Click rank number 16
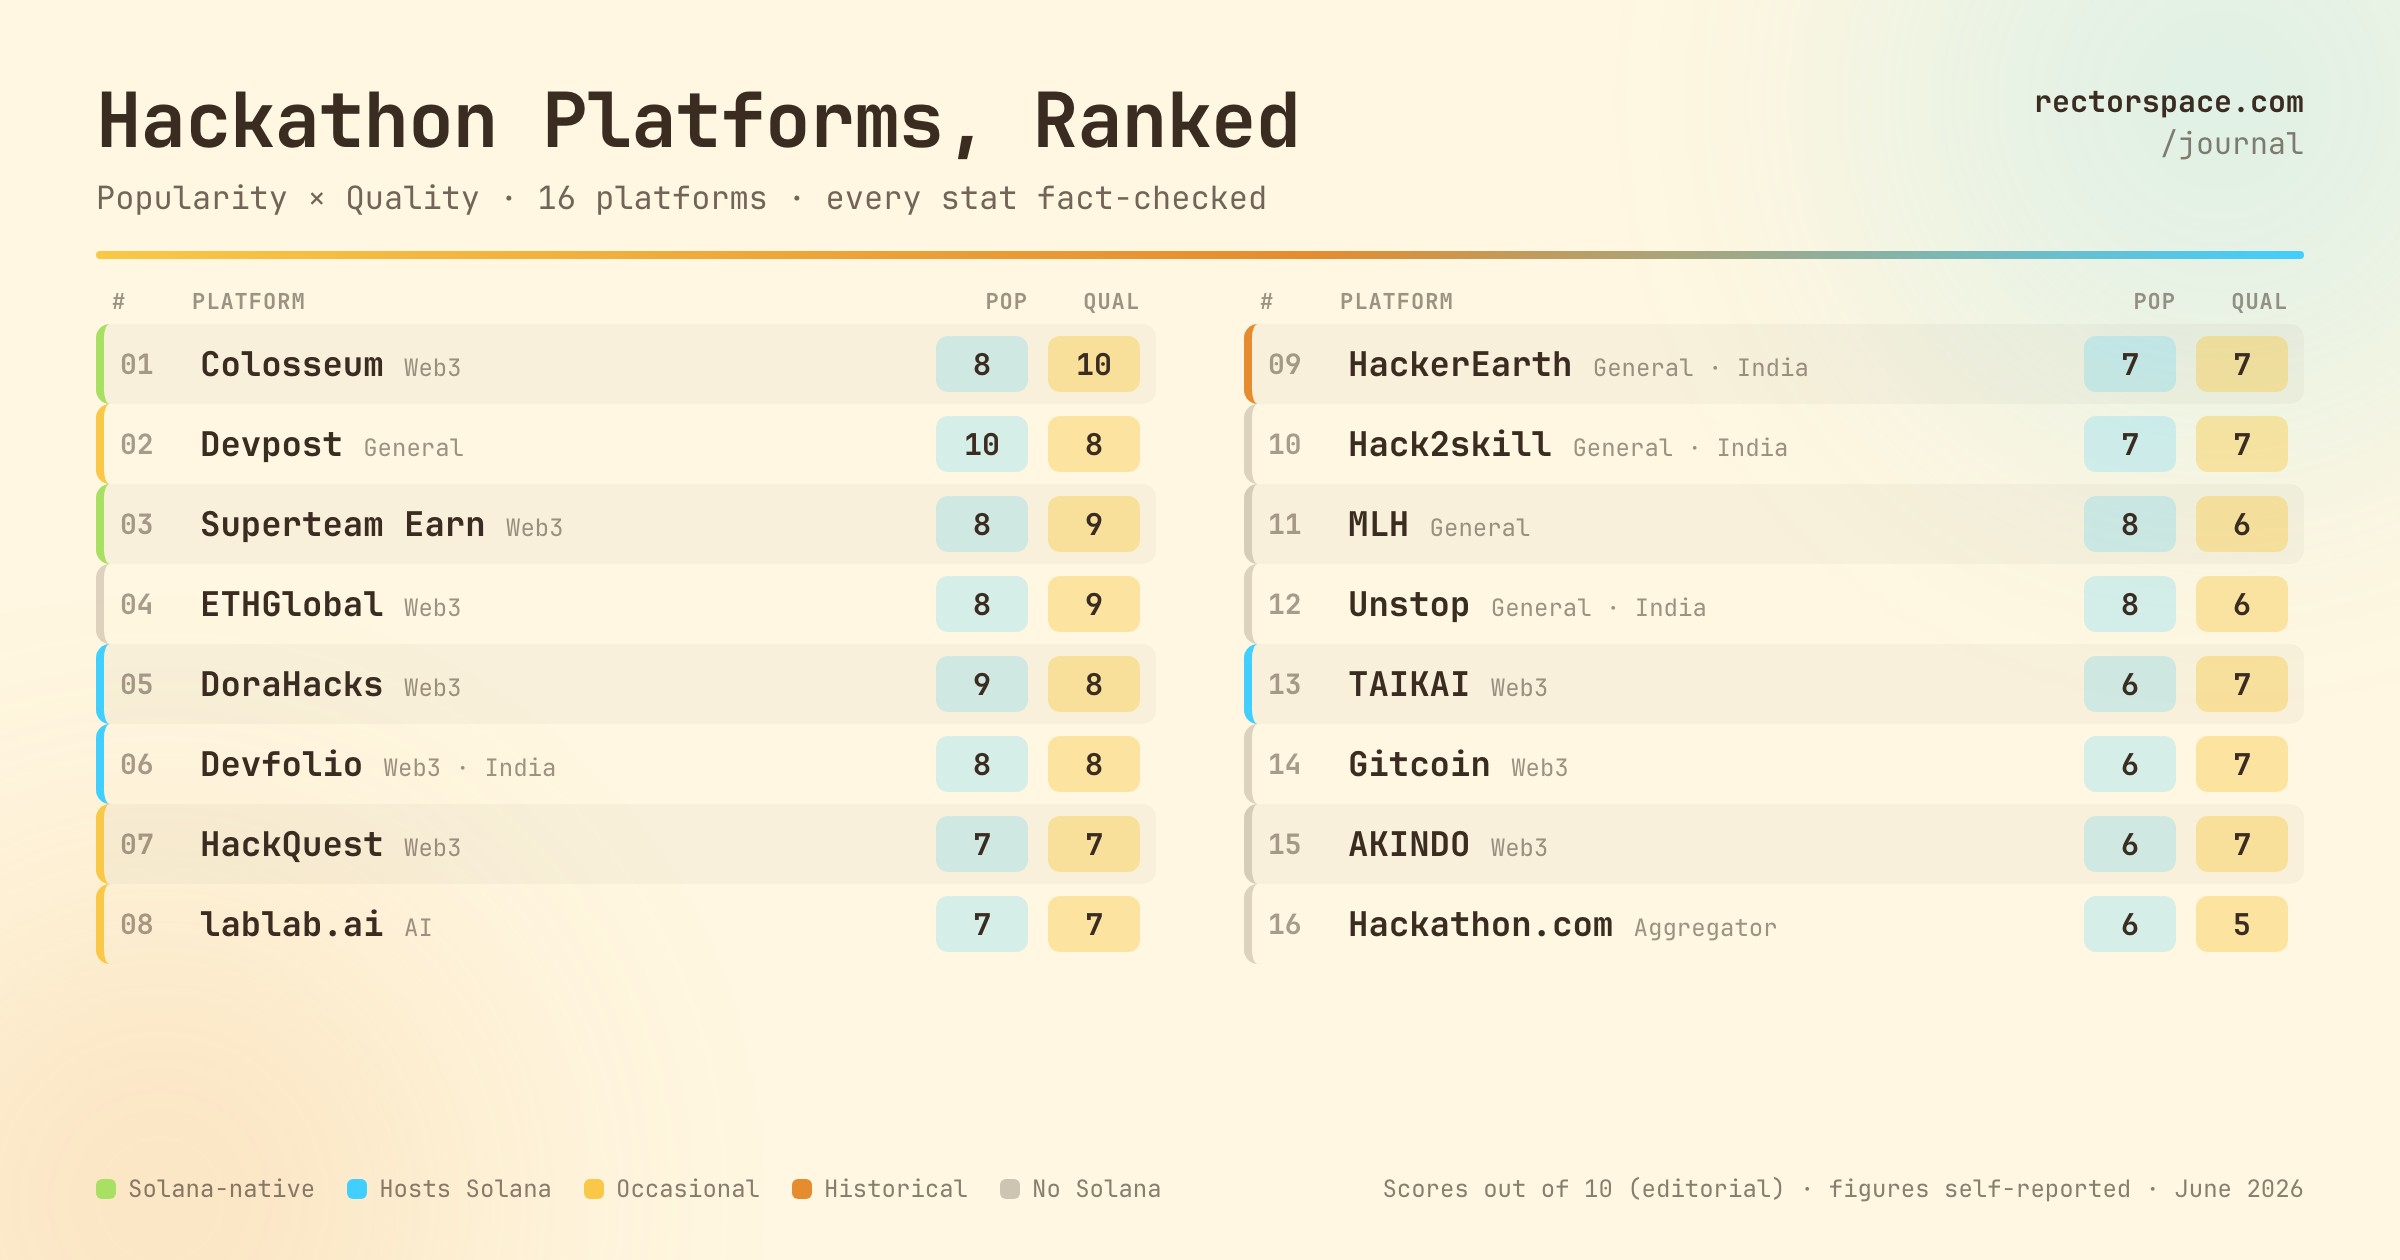Screen dimensions: 2400x1260 1285,924
